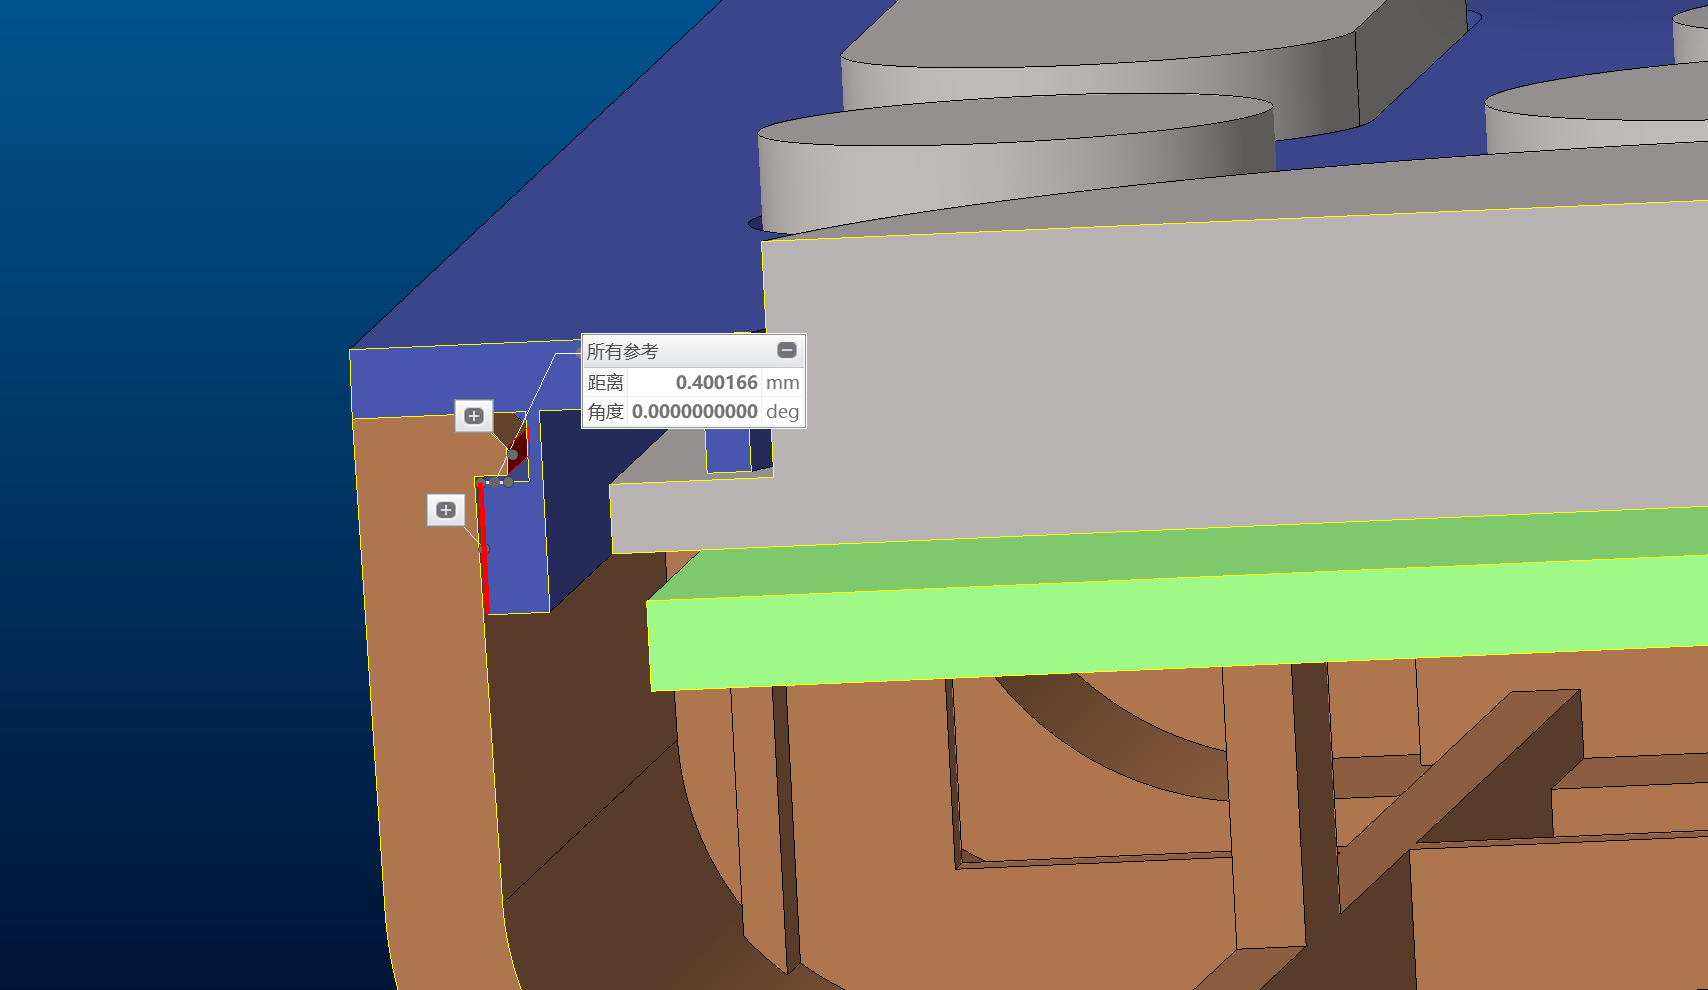Screen dimensions: 1708x990
Task: Select the 距离 row label
Action: click(x=606, y=383)
